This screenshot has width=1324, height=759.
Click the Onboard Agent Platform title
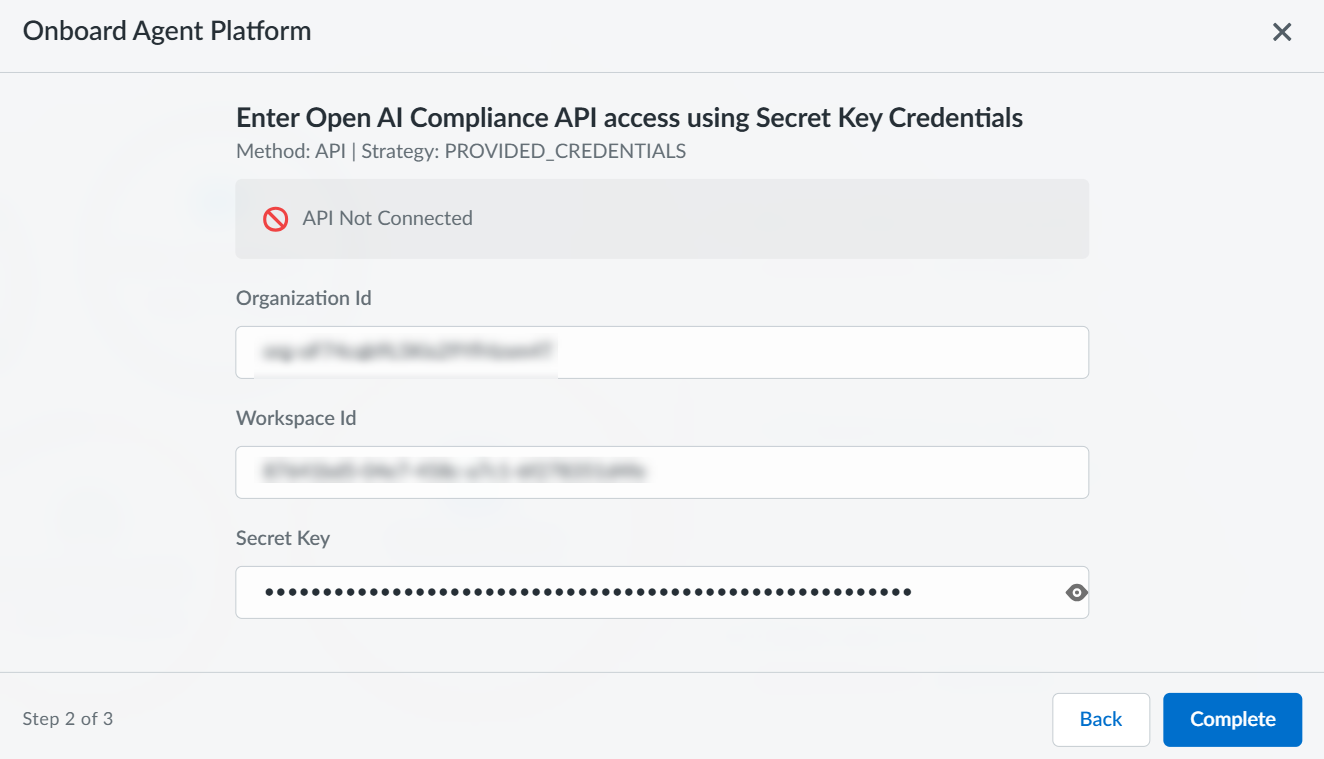coord(167,31)
